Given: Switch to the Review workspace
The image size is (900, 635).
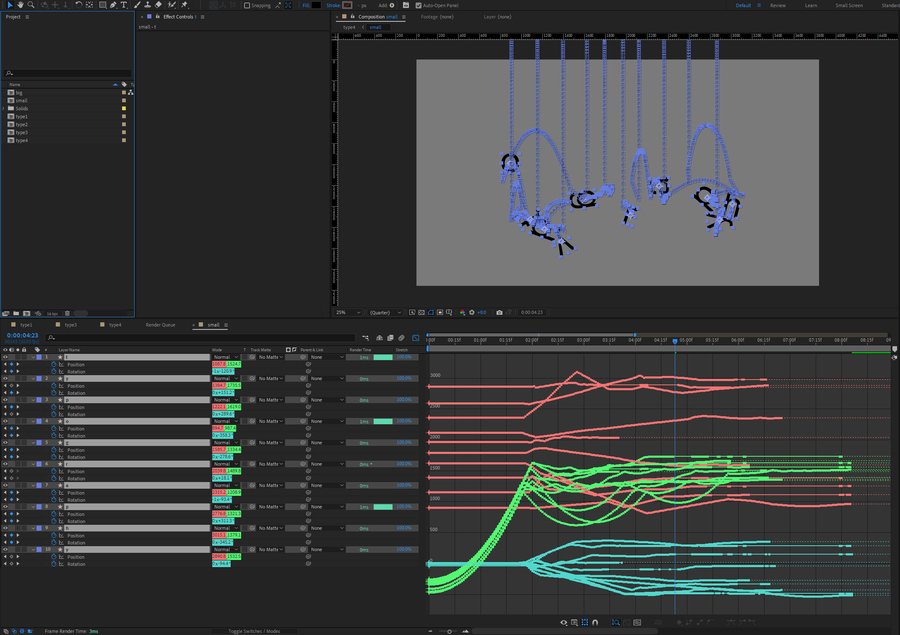Looking at the screenshot, I should click(777, 5).
